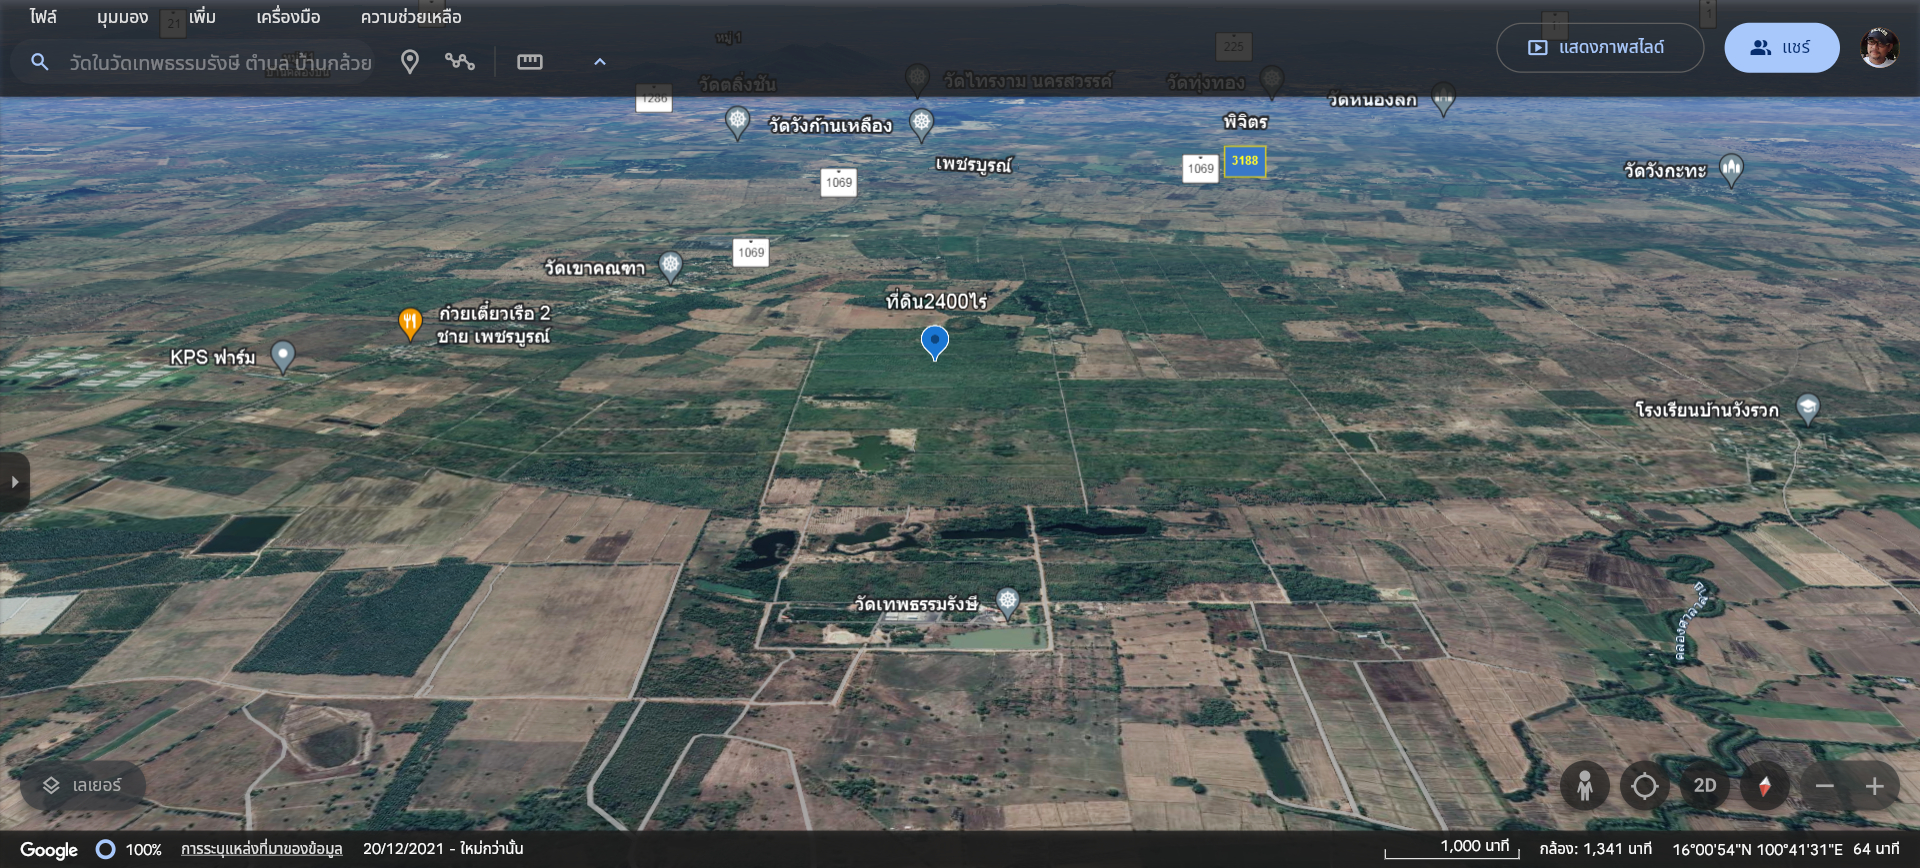Open the มุมมอง (View) menu

coord(122,17)
